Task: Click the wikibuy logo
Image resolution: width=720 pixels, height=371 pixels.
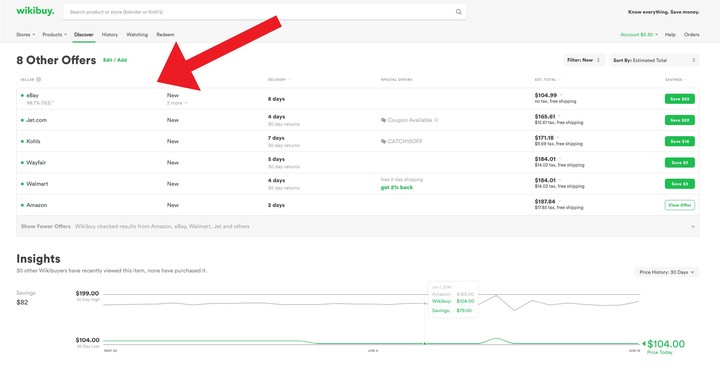Action: click(x=35, y=11)
